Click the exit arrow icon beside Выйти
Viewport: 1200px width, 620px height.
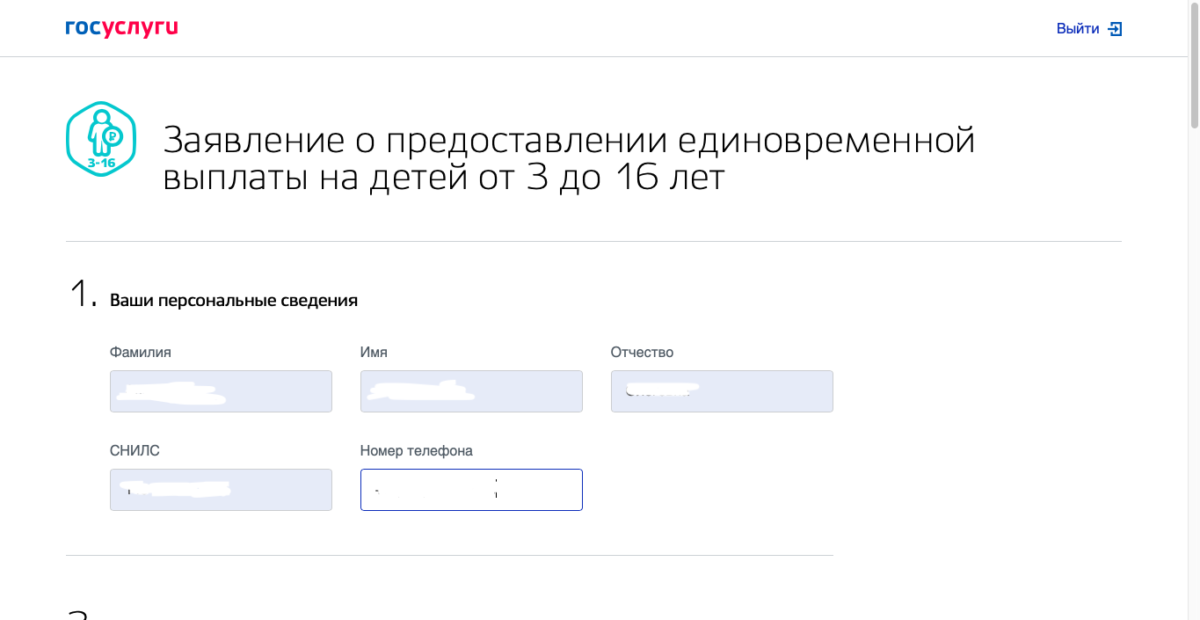pyautogui.click(x=1115, y=29)
